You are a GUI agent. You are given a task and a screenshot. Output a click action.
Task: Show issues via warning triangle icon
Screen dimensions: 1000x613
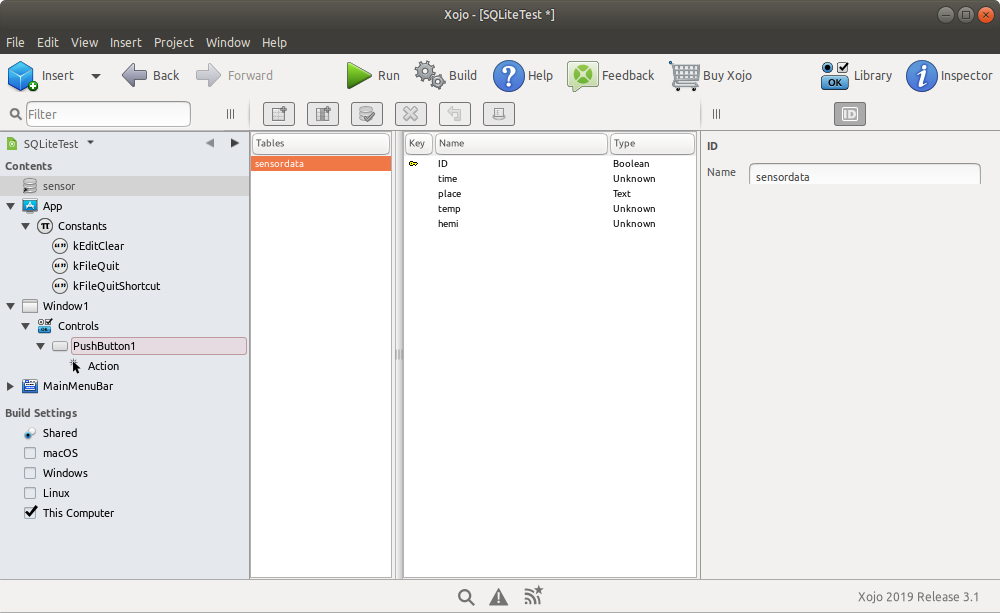pos(499,597)
